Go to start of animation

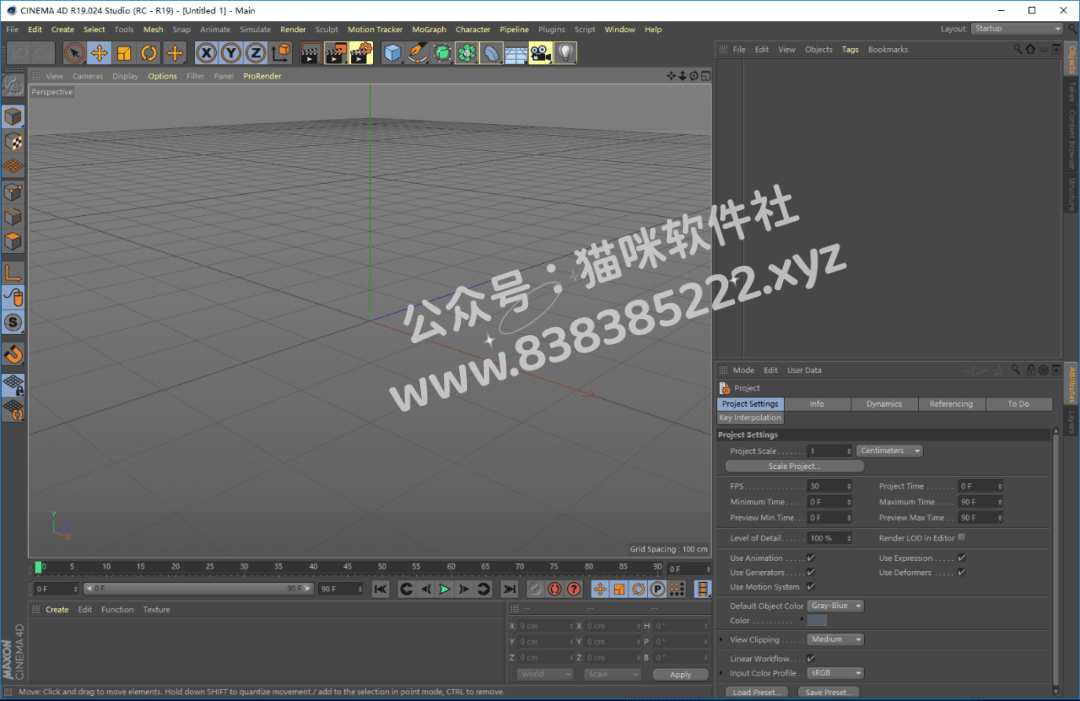click(380, 589)
